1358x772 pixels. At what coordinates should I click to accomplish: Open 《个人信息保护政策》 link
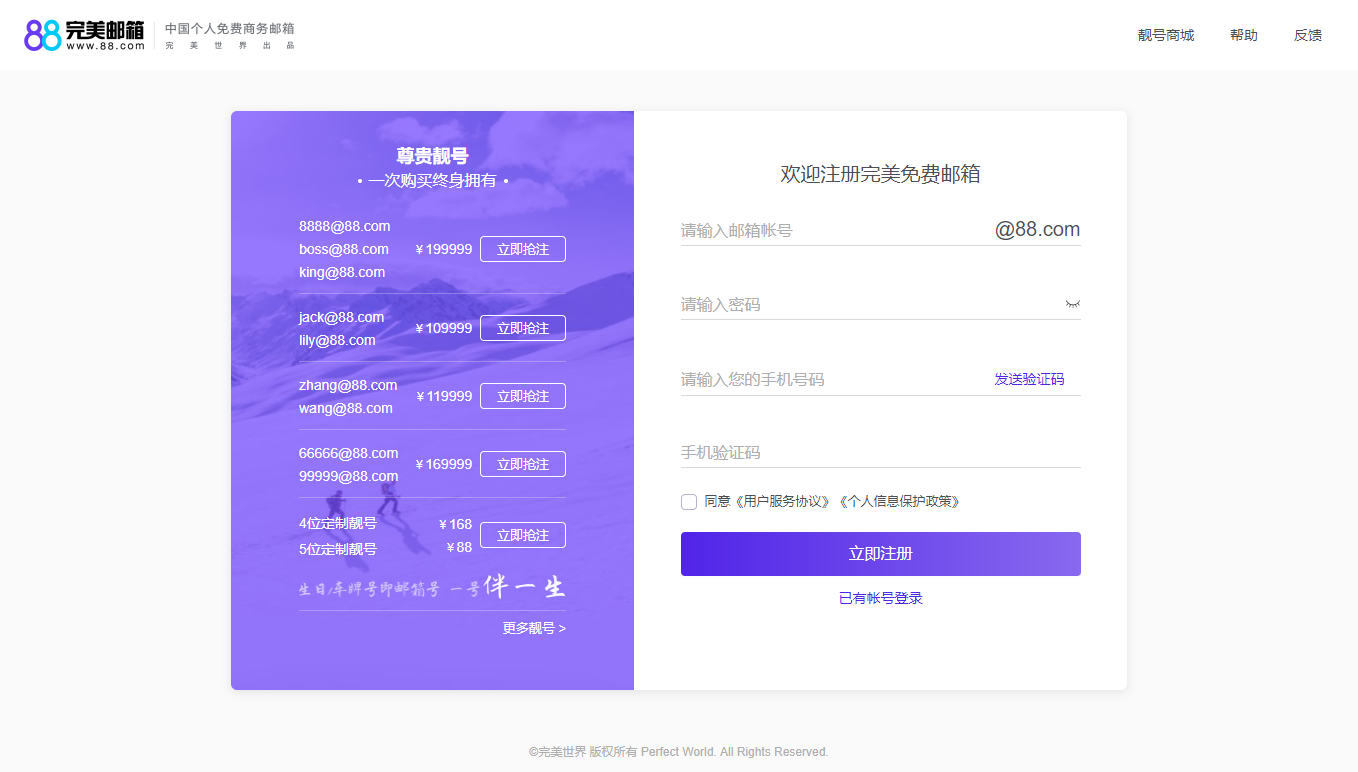click(899, 502)
